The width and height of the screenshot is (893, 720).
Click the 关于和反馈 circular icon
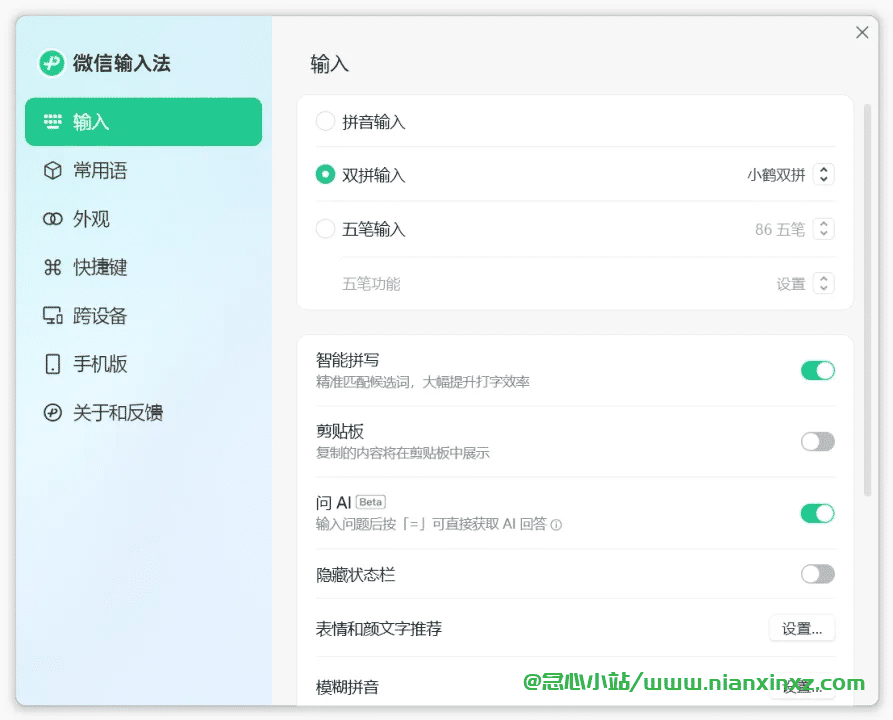click(x=52, y=412)
